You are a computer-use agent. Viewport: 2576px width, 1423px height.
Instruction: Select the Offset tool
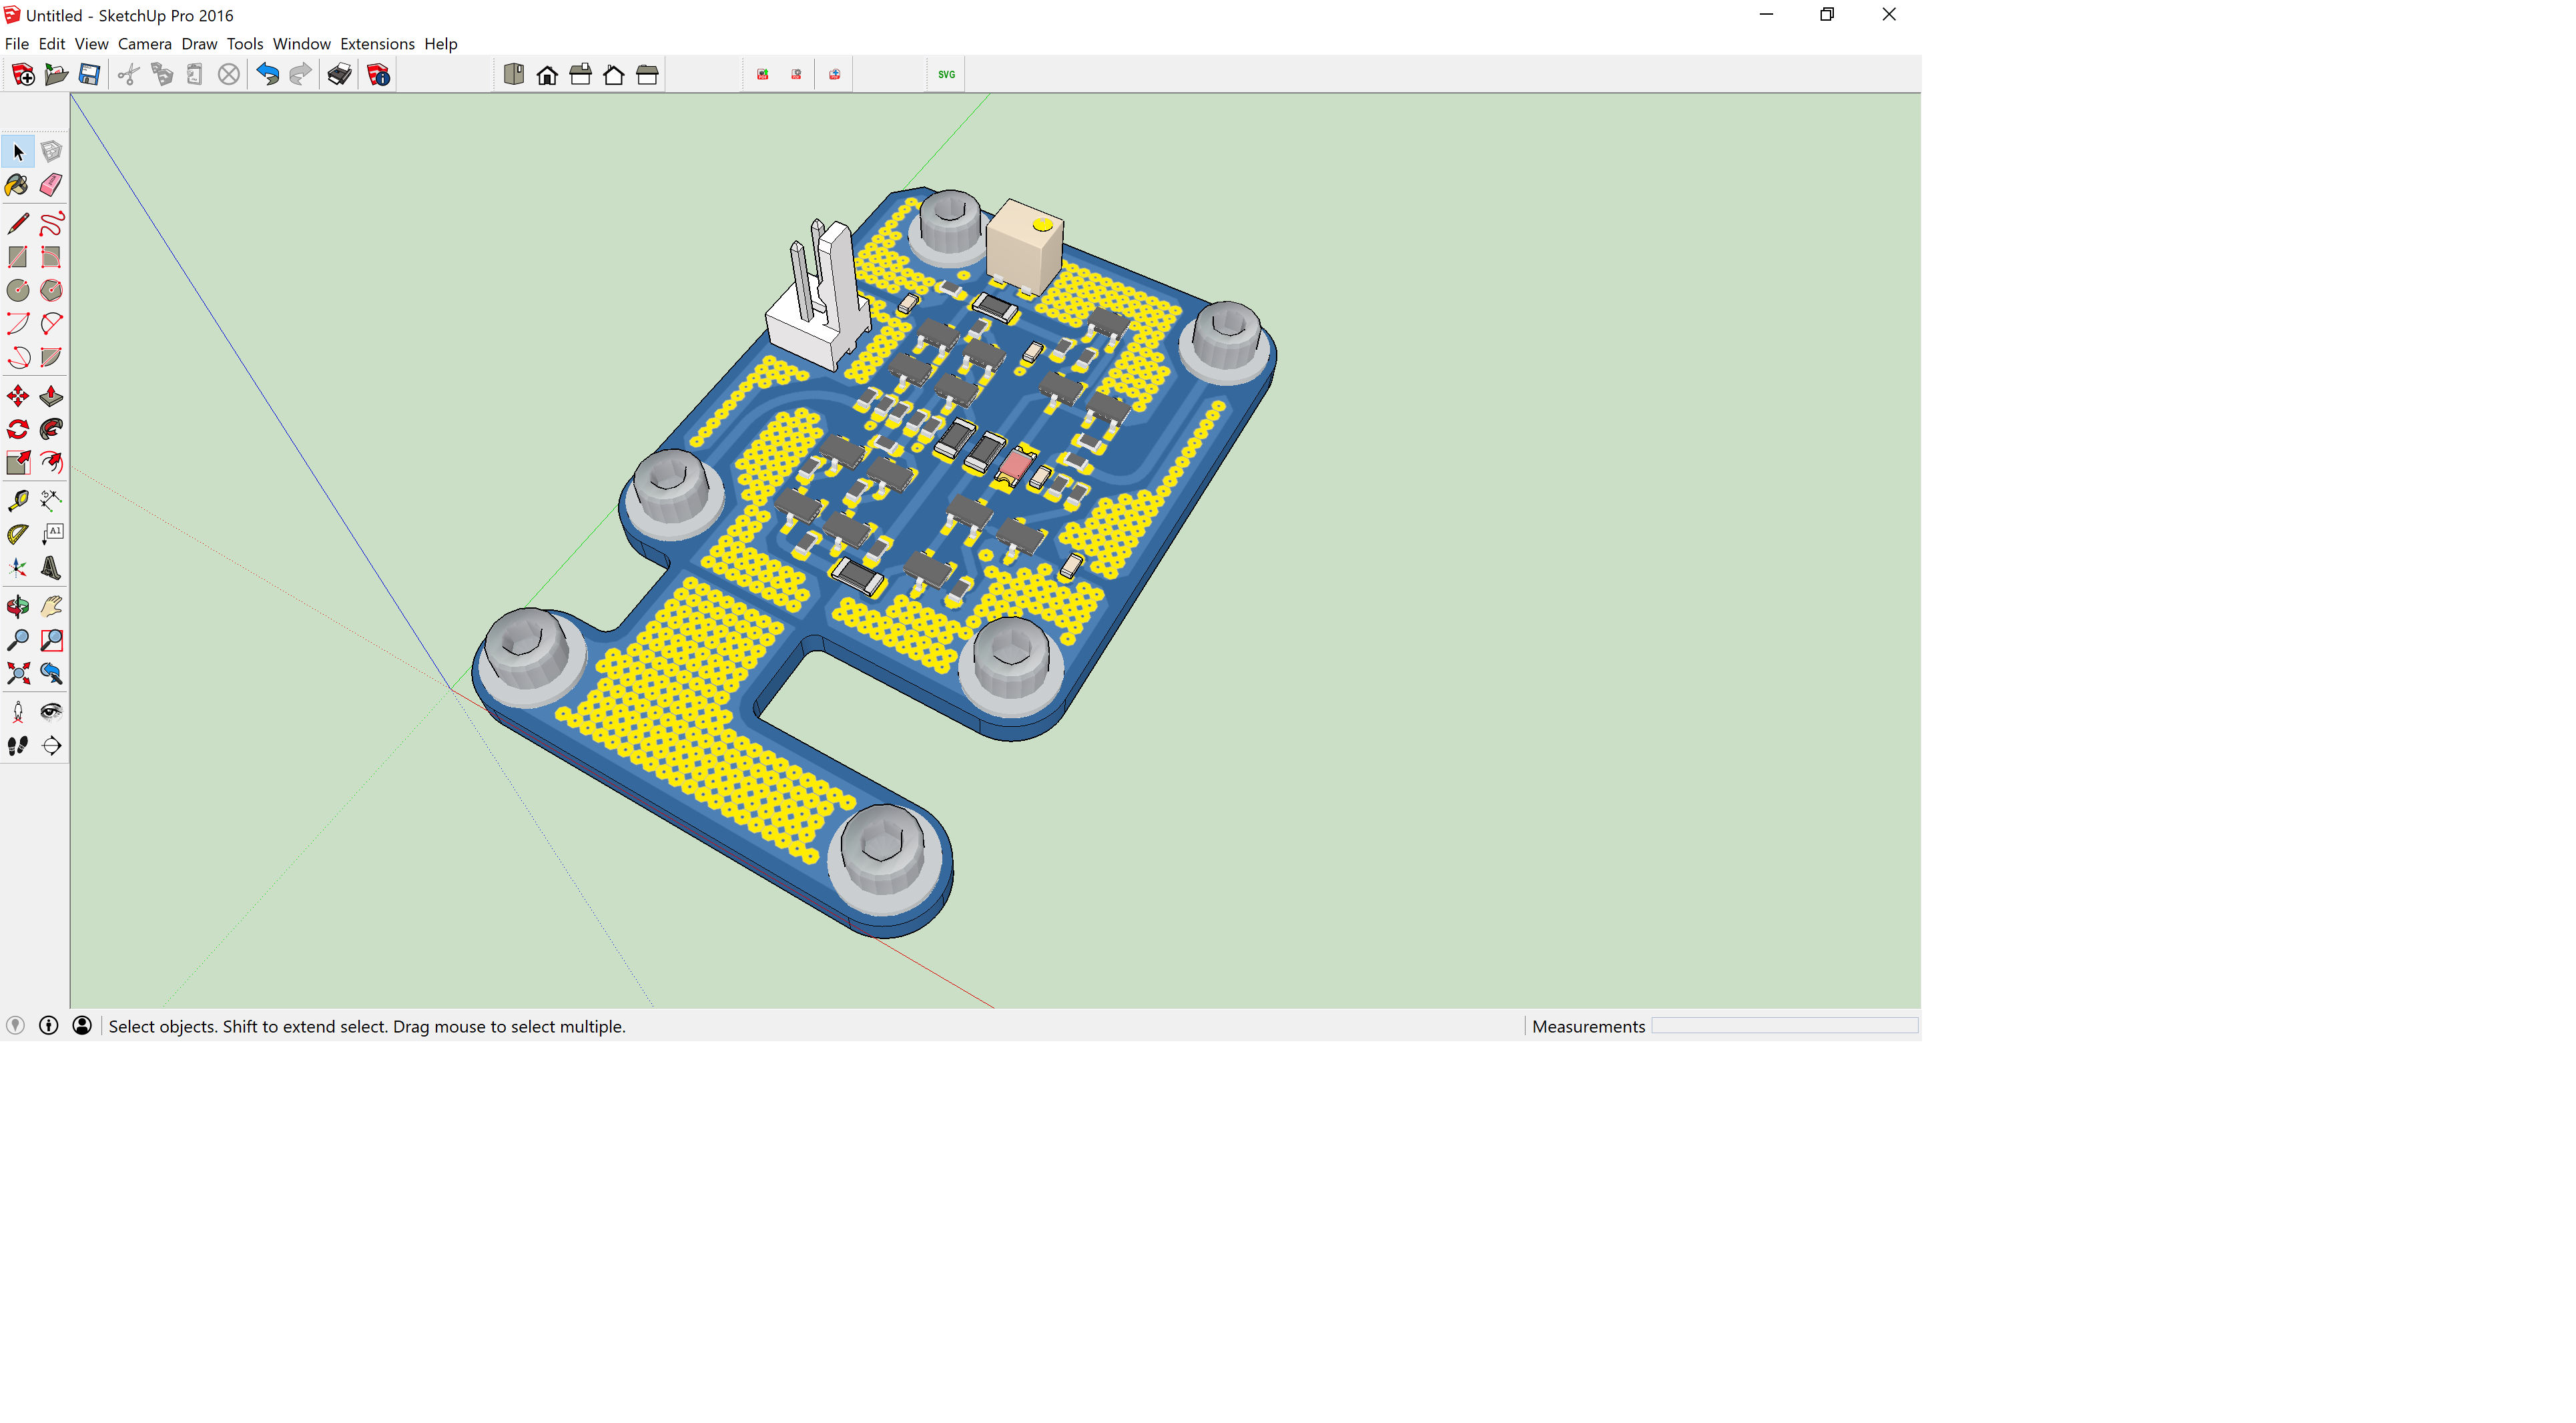pos(52,462)
